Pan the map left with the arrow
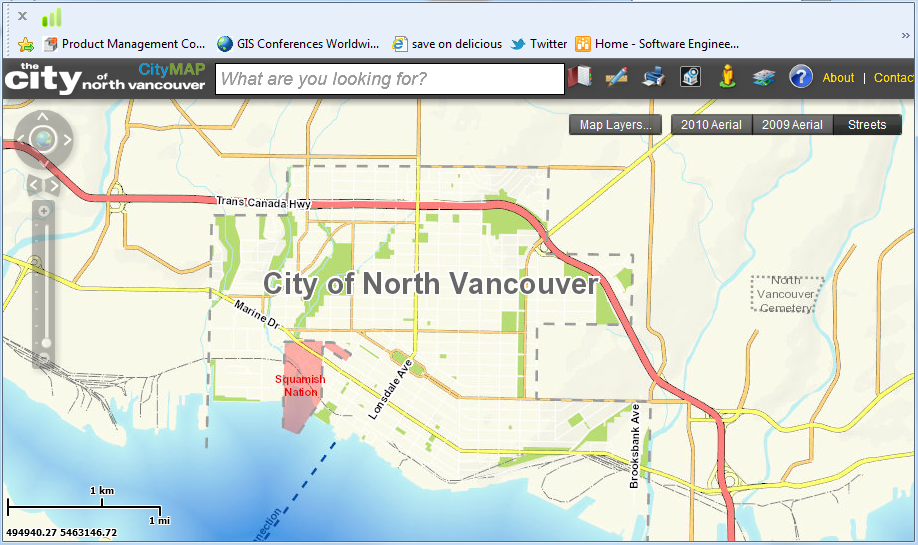This screenshot has height=545, width=918. (x=20, y=139)
